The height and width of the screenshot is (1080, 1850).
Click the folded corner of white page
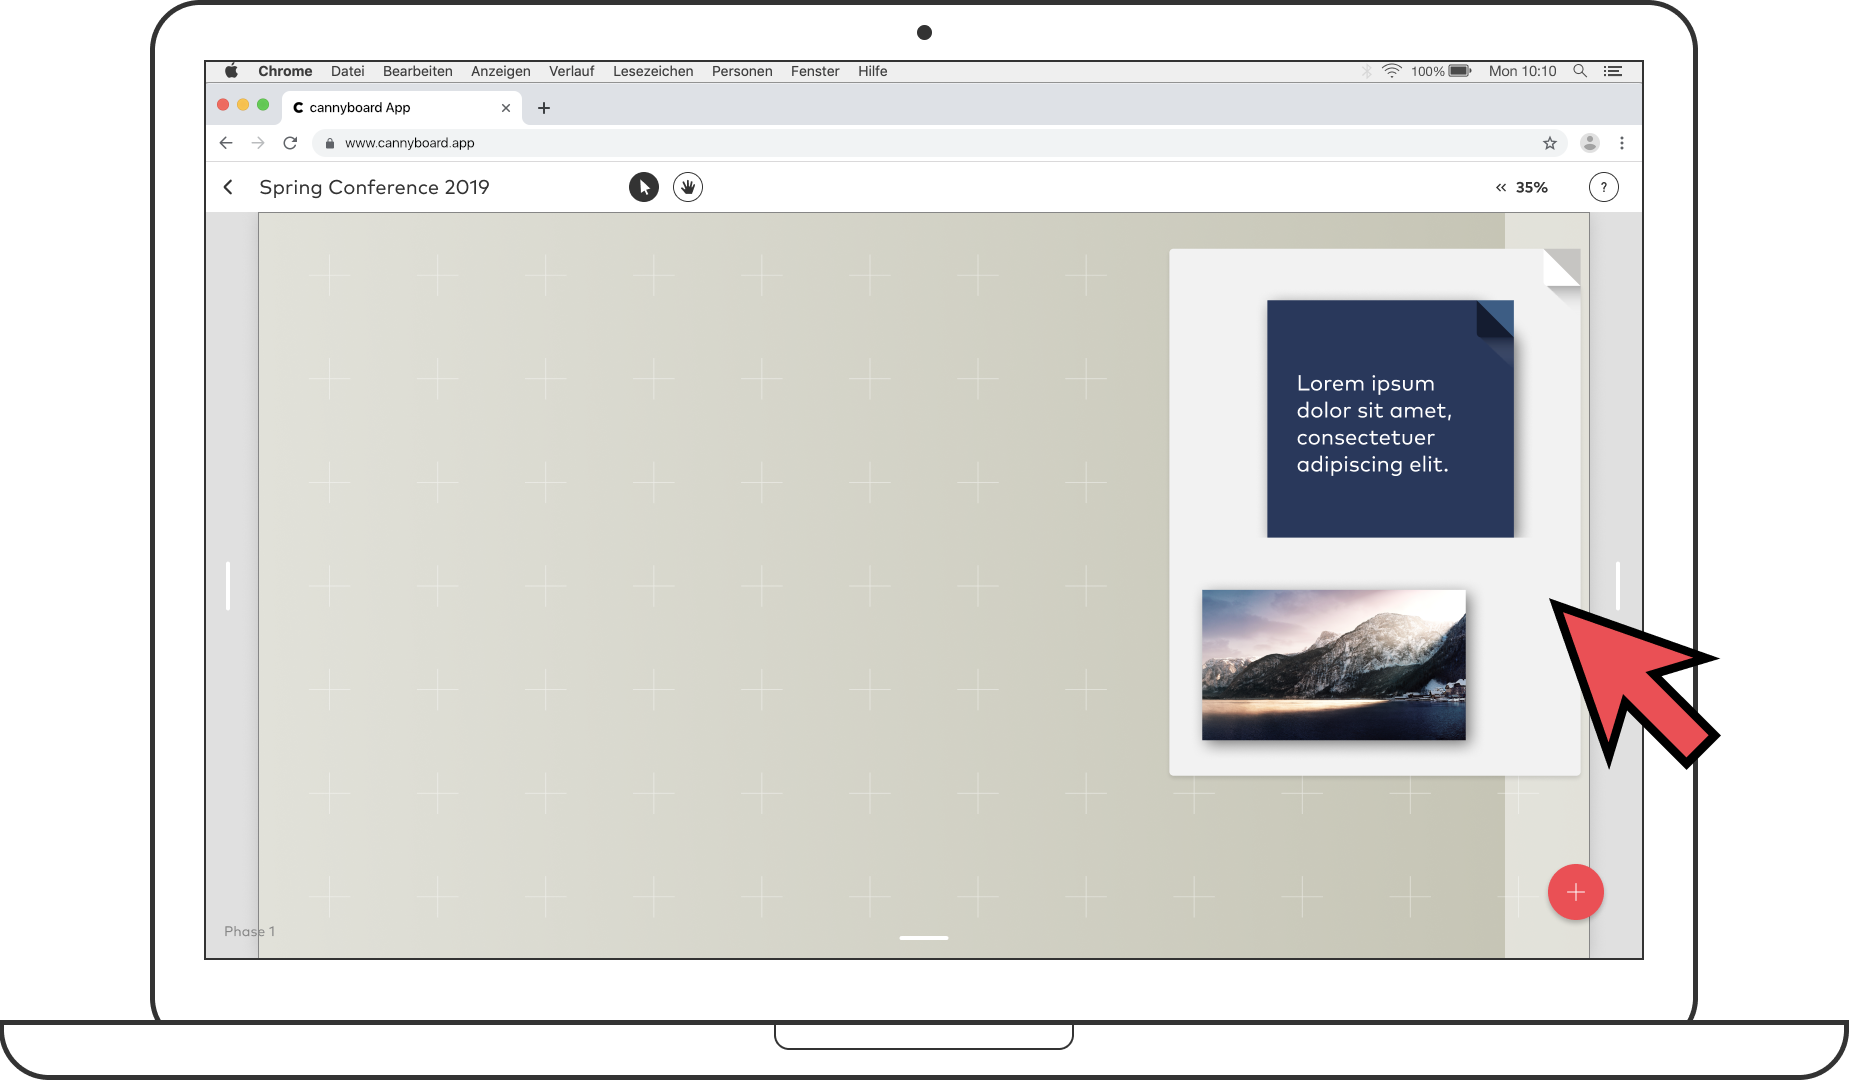tap(1561, 268)
